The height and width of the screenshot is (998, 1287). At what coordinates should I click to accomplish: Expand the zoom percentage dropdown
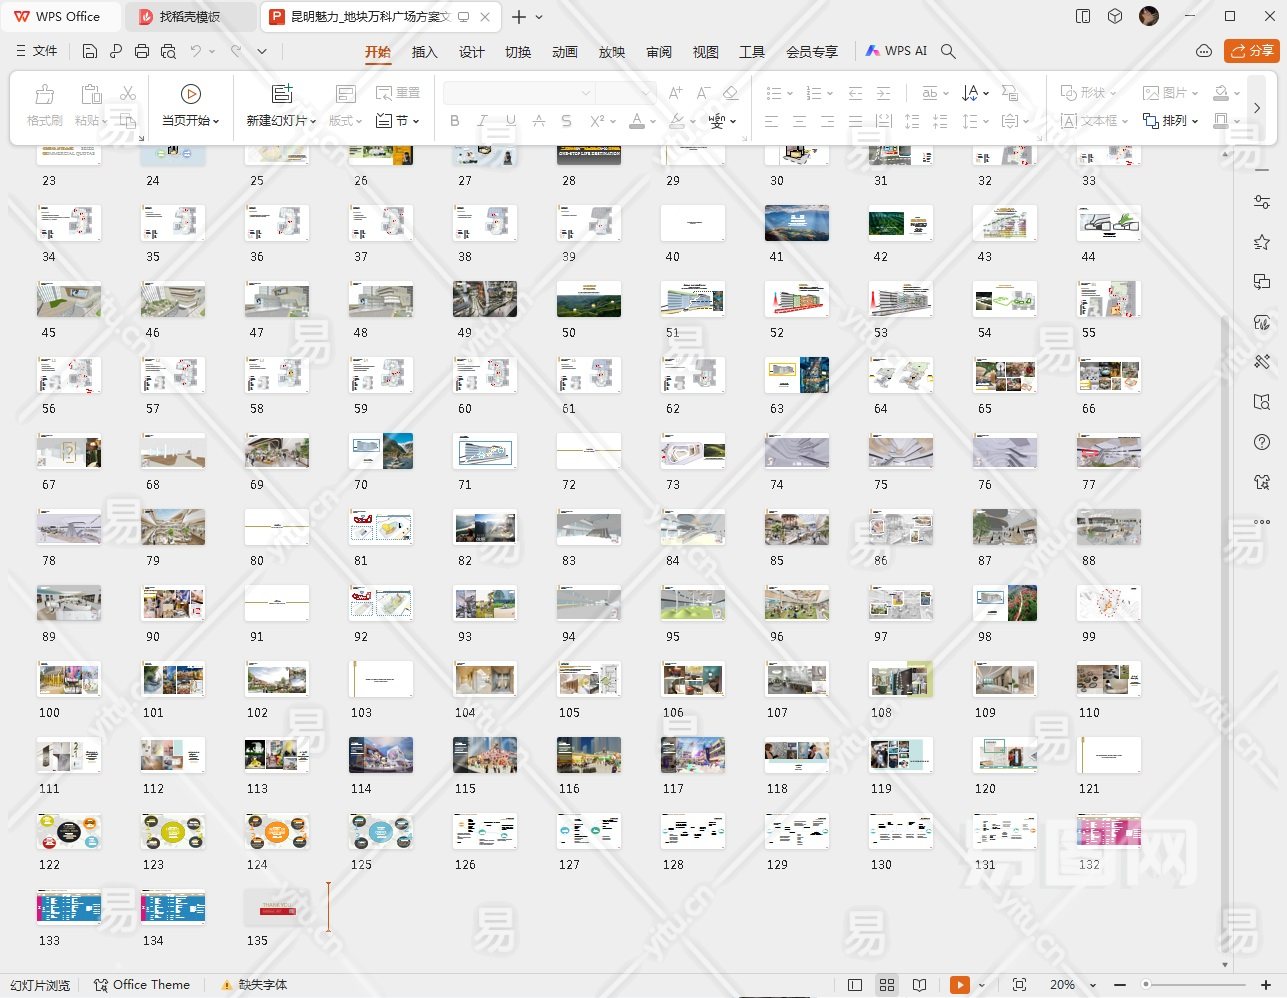coord(1093,985)
